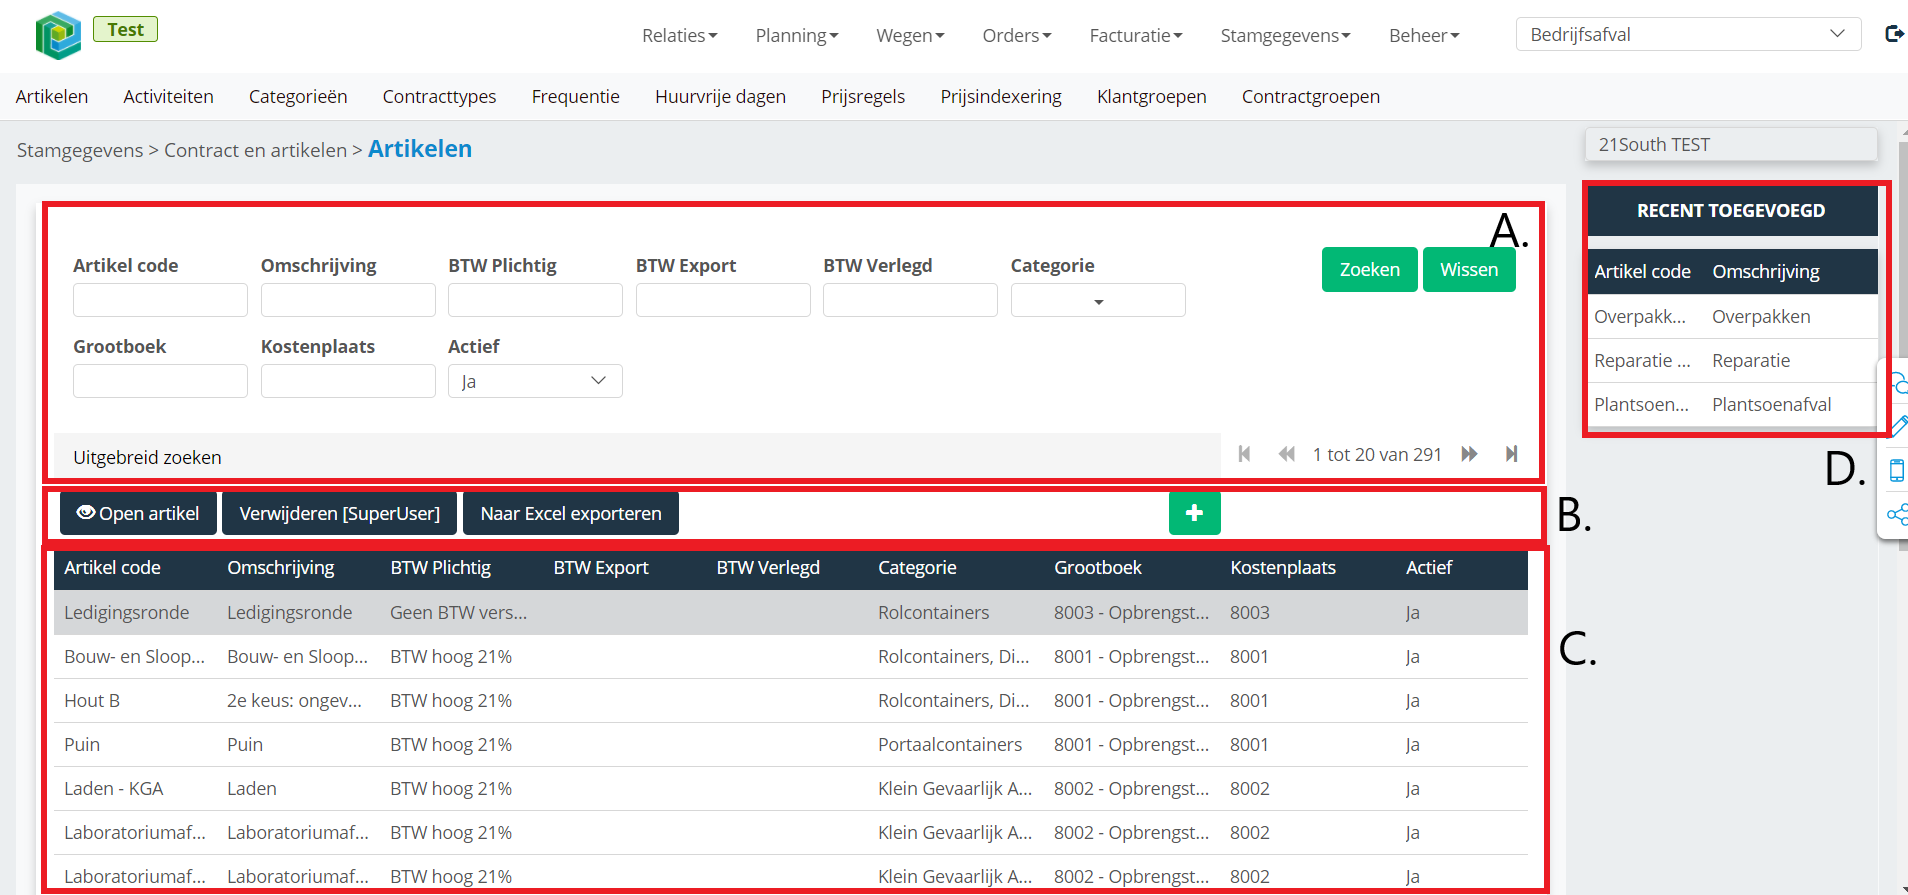Click Stamgegevens breadcrumb link
The image size is (1908, 895).
(x=80, y=150)
